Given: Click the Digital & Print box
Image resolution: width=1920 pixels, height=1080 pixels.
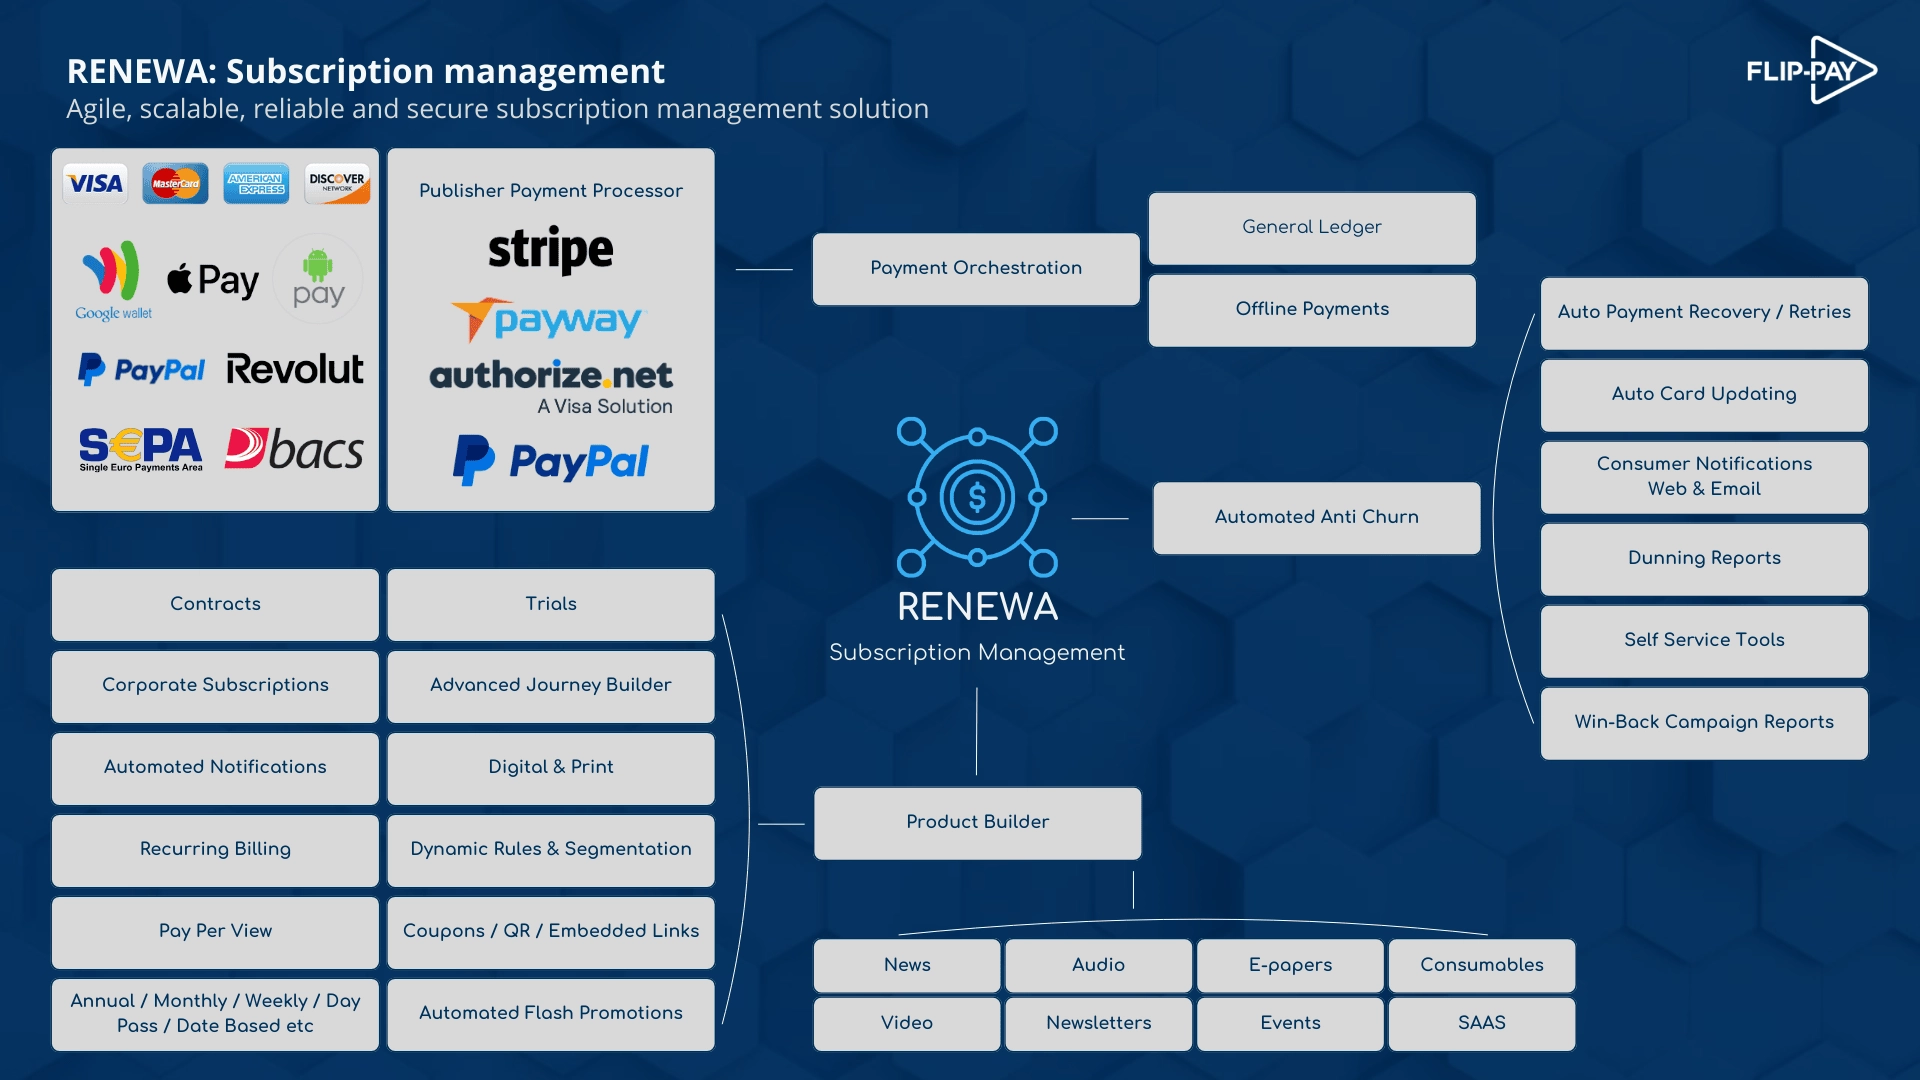Looking at the screenshot, I should click(x=551, y=768).
